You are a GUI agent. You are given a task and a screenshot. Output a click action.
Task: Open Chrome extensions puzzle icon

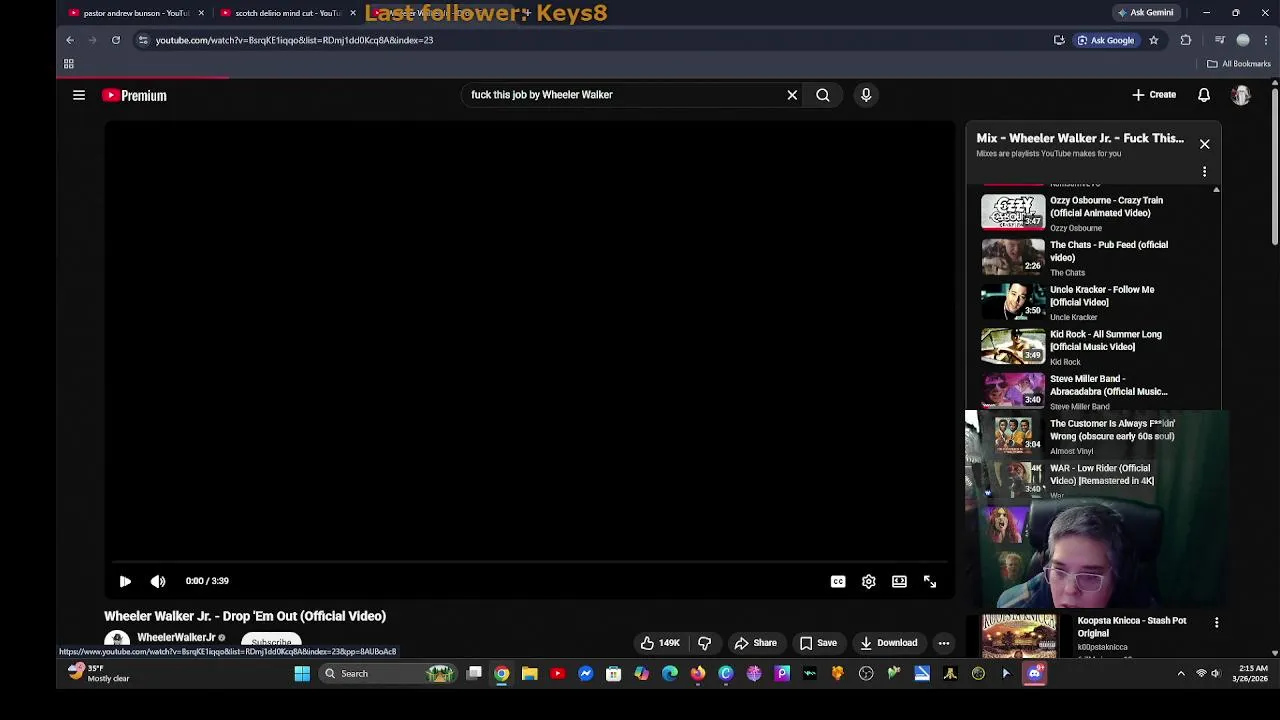tap(1186, 40)
